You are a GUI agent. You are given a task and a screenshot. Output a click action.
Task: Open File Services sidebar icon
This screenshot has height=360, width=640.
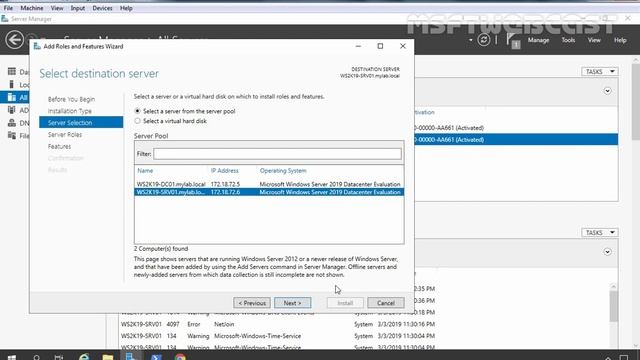pos(12,135)
